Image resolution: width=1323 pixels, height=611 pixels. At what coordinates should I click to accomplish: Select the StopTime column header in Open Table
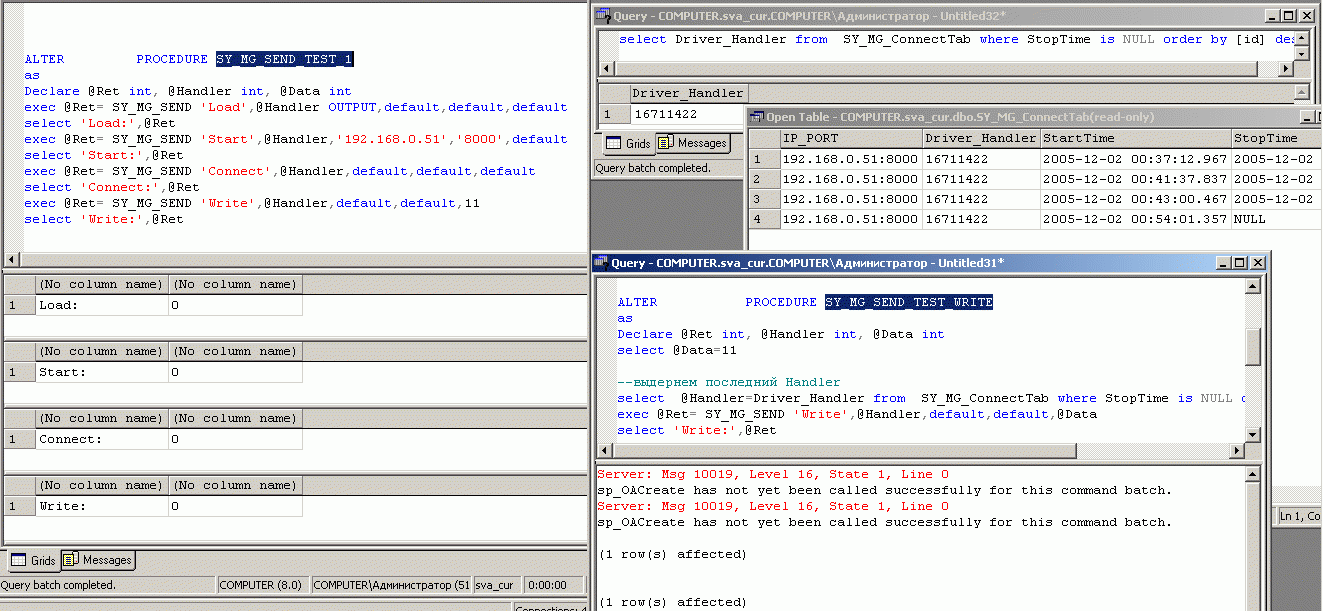point(1276,138)
